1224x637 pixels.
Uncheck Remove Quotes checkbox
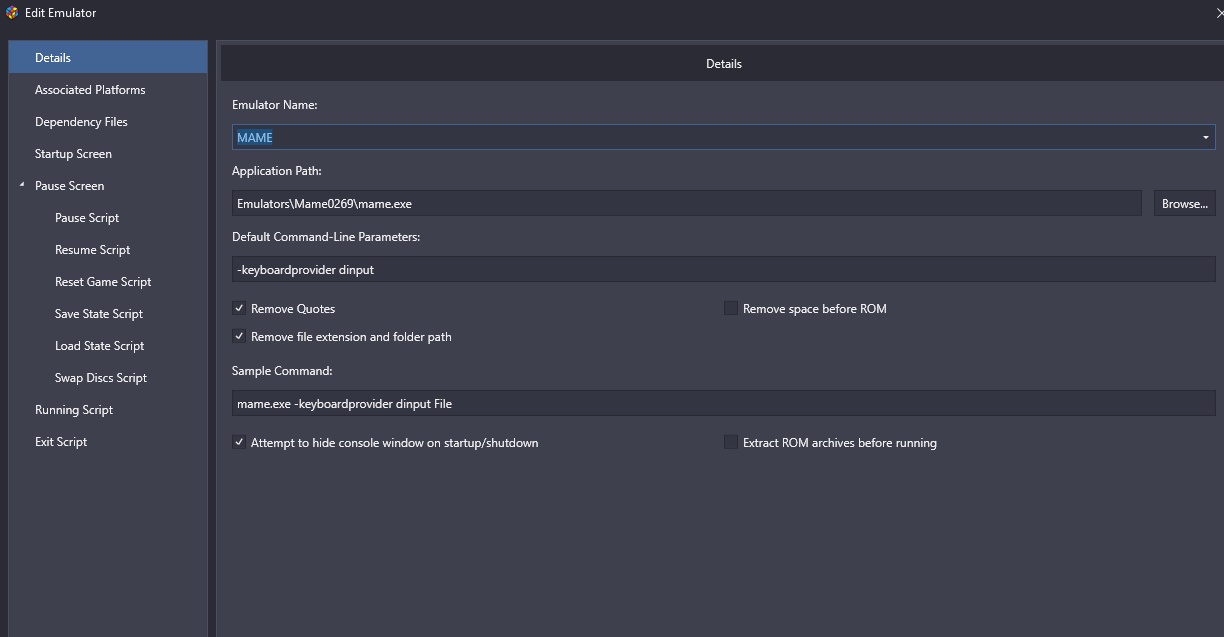pyautogui.click(x=239, y=309)
